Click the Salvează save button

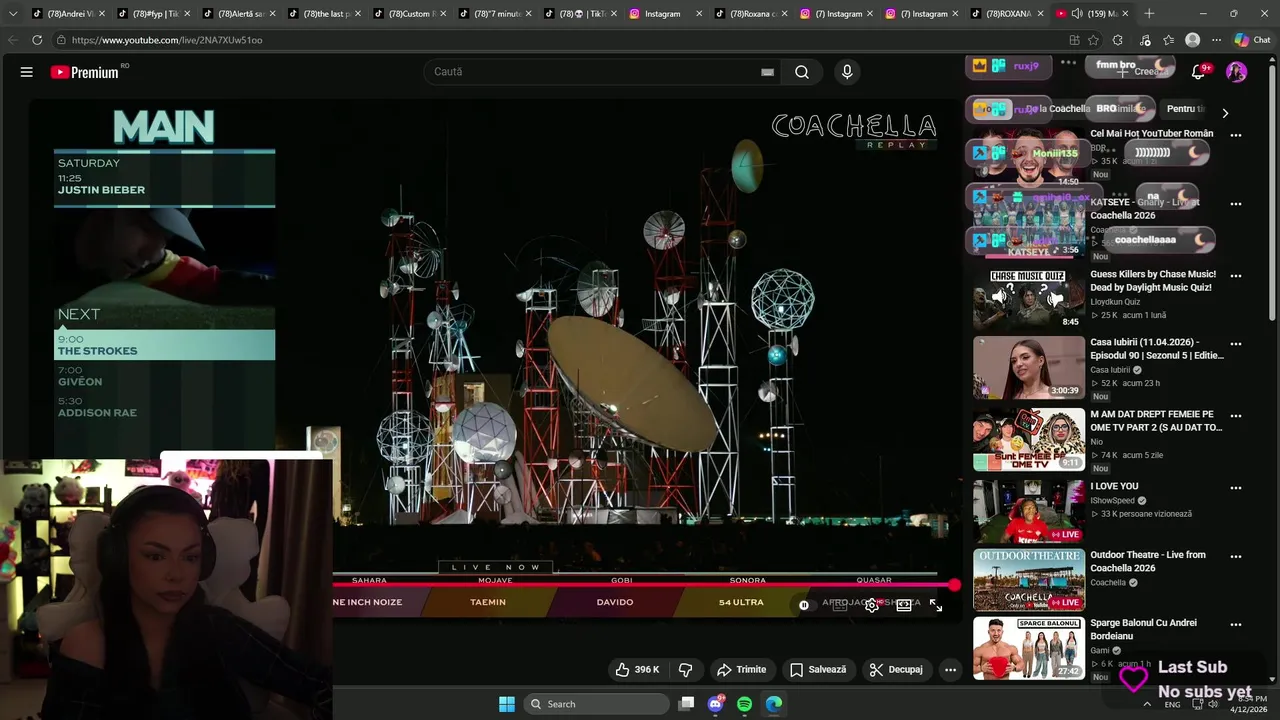[817, 670]
